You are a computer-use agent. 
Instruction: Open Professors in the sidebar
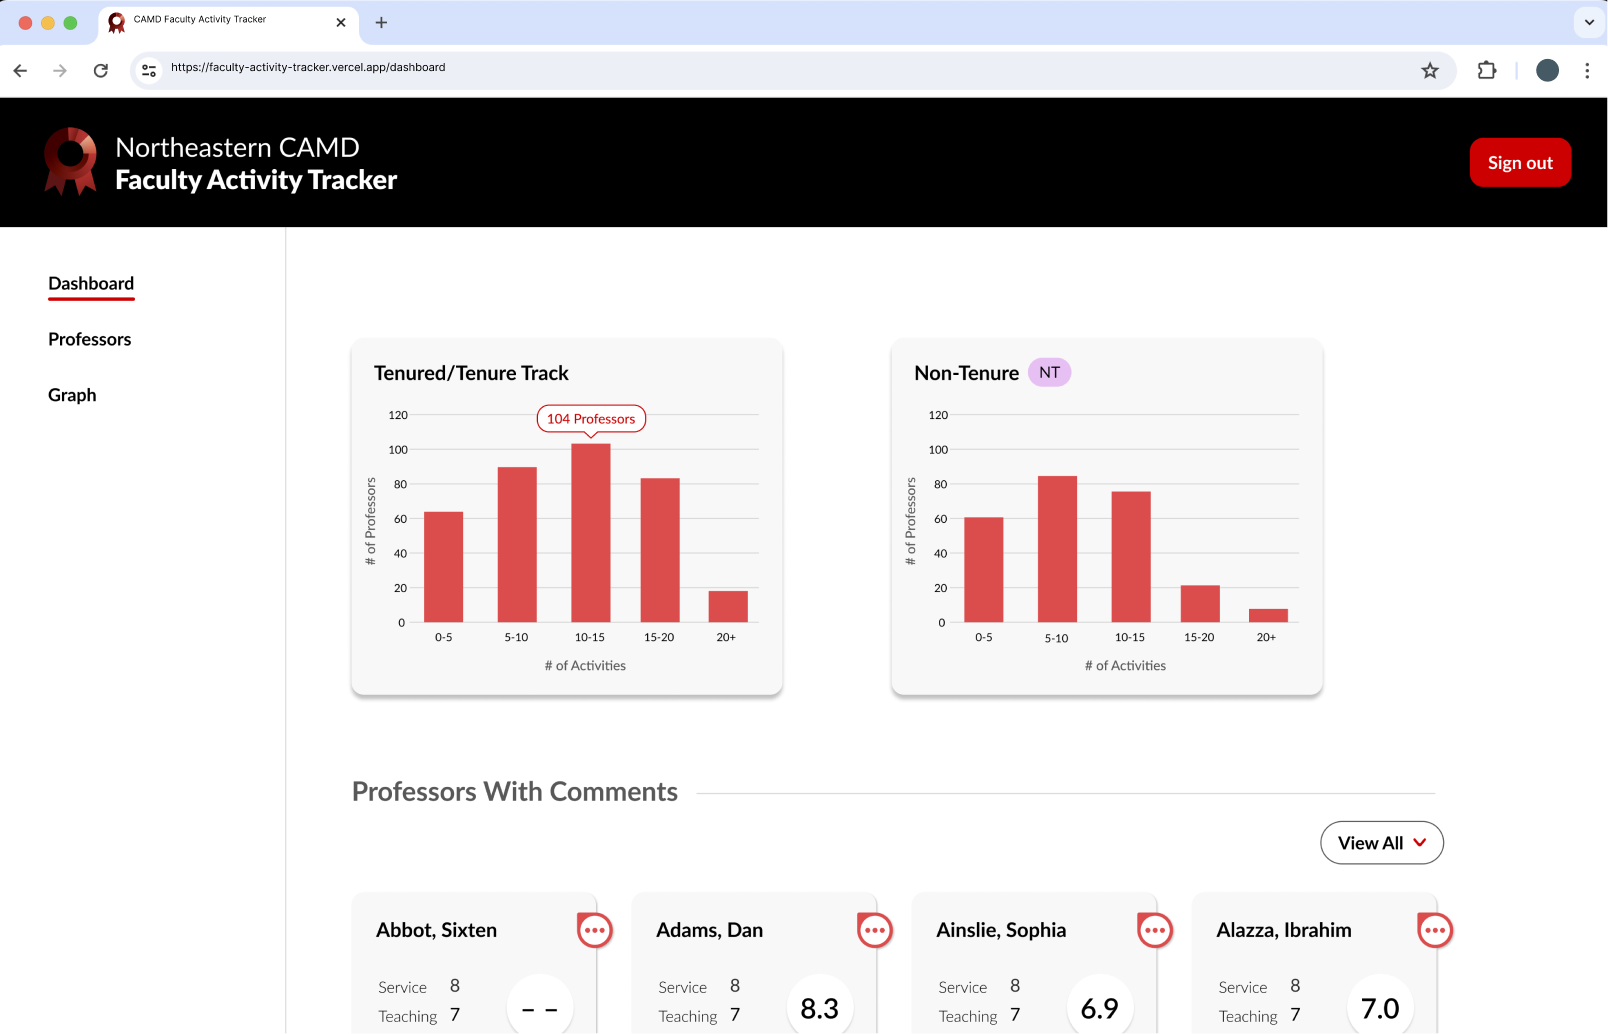(x=90, y=340)
